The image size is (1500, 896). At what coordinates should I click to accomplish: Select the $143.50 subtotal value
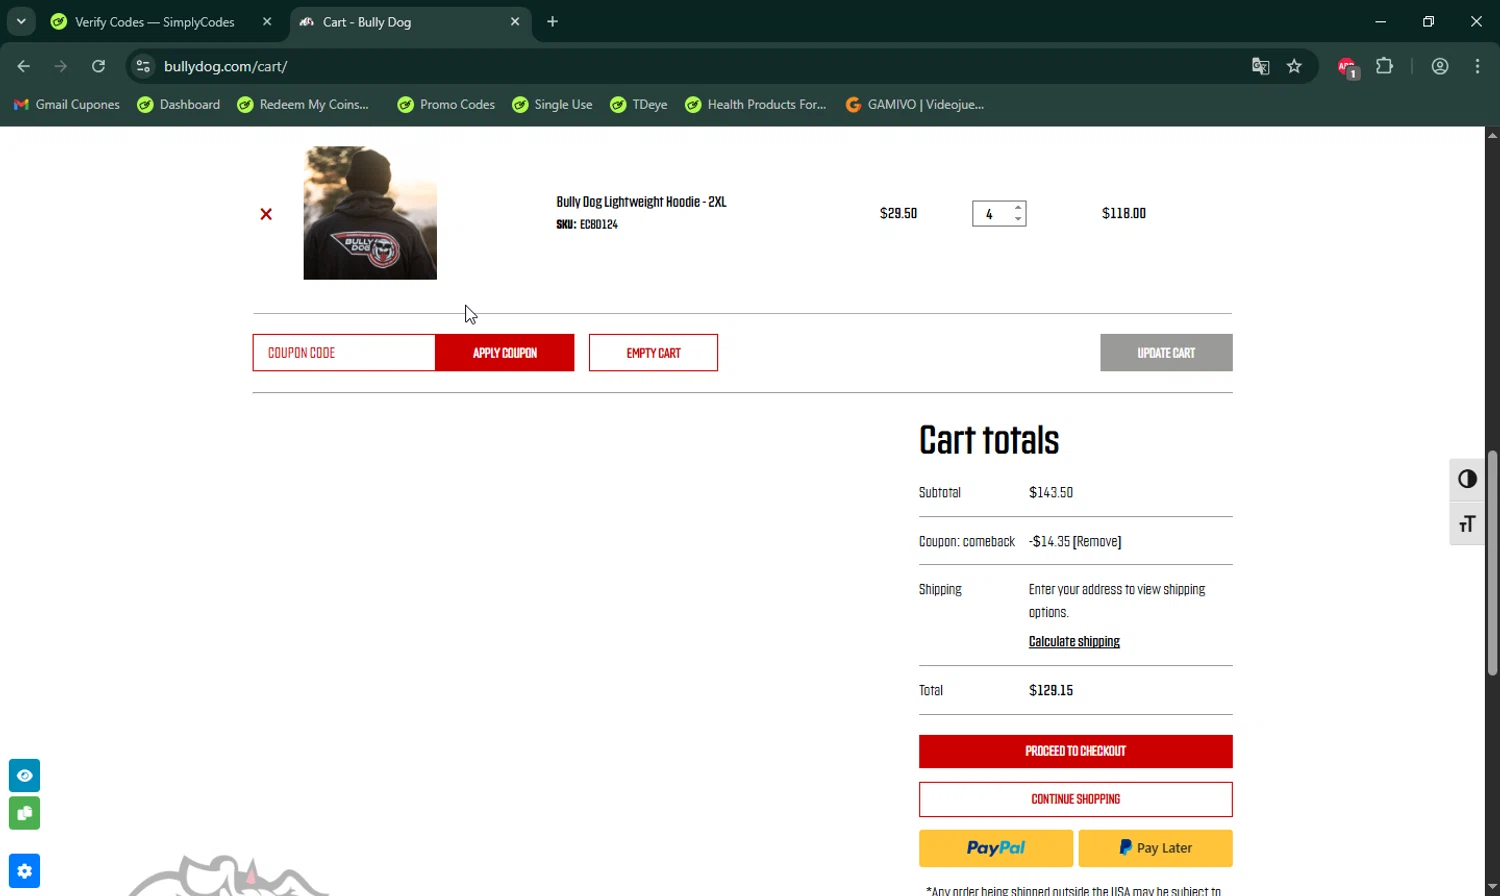click(1051, 493)
